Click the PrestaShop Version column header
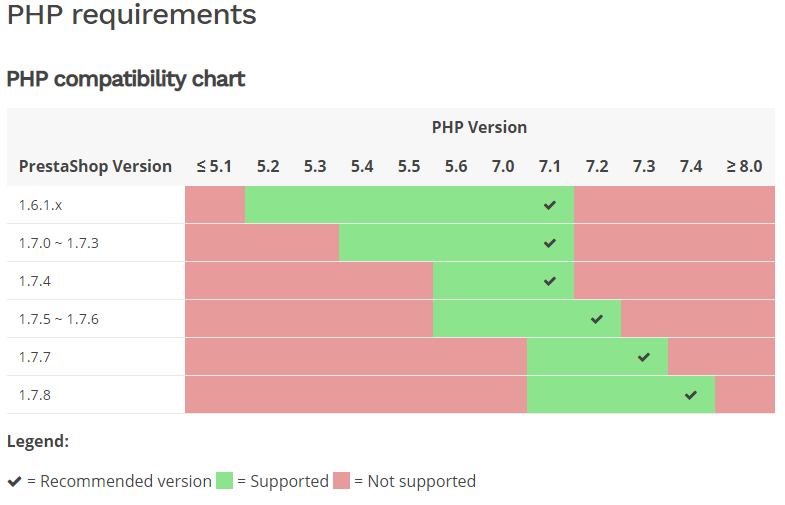The image size is (785, 505). pyautogui.click(x=95, y=166)
